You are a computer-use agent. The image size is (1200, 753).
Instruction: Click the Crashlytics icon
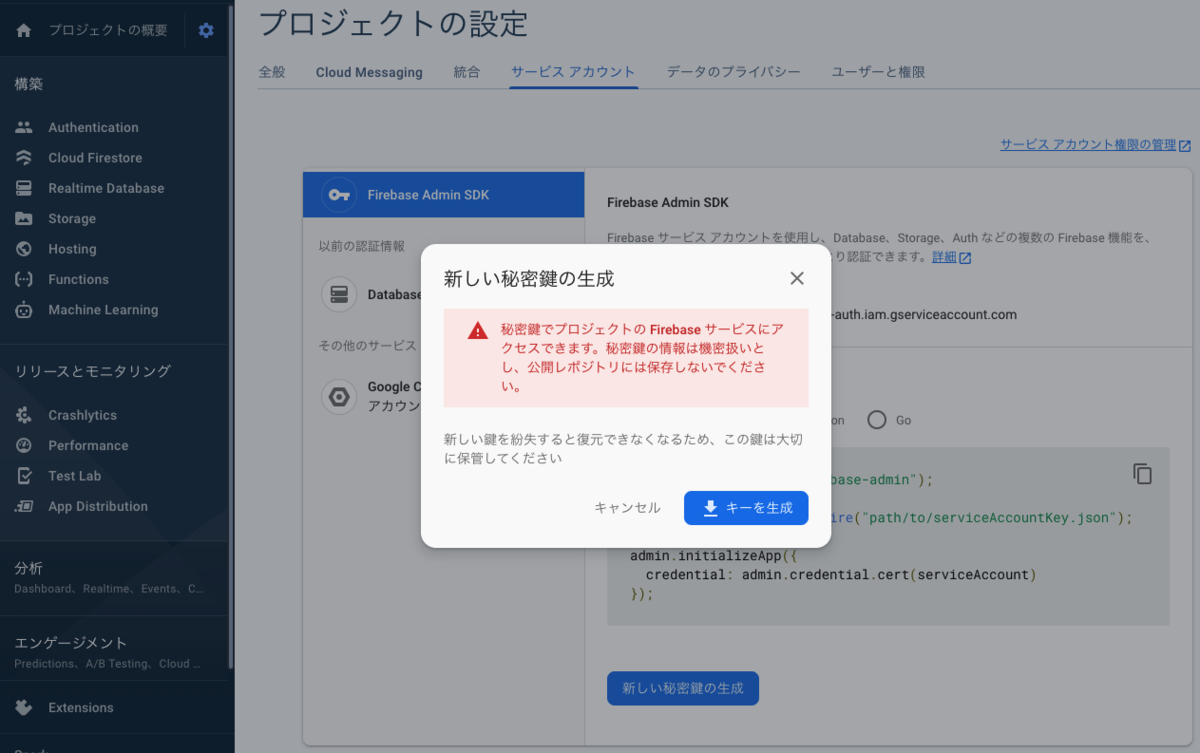tap(24, 415)
